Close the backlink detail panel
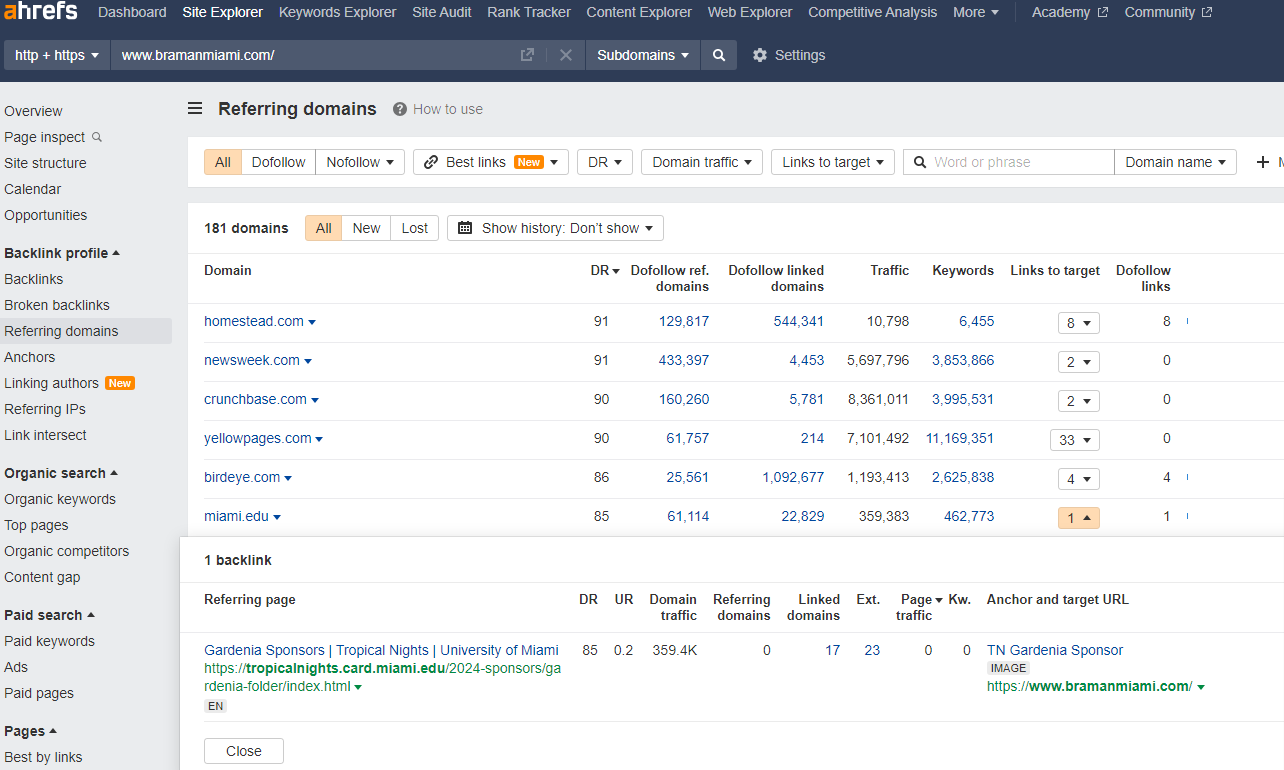Viewport: 1284px width, 770px height. click(243, 751)
